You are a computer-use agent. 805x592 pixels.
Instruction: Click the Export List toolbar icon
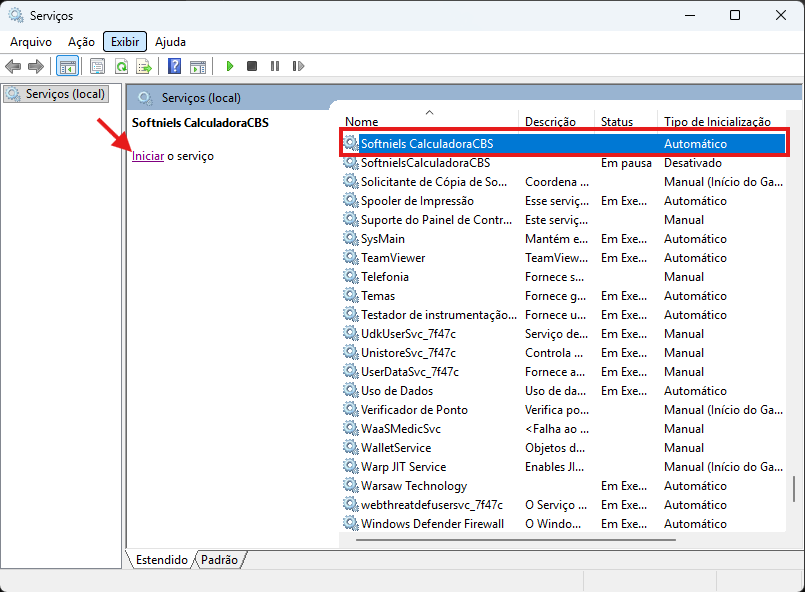144,66
